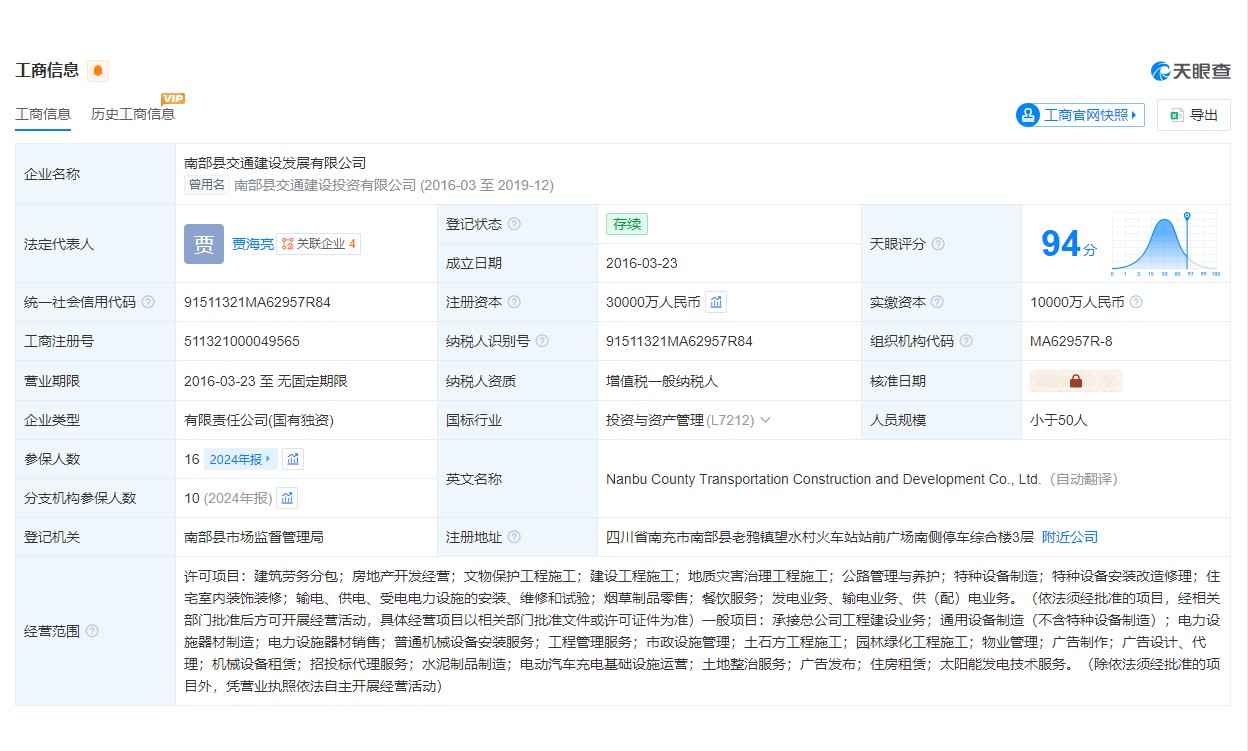Click the question mark icon beside 天眼评分
Viewport: 1248px width, 751px height.
[938, 244]
